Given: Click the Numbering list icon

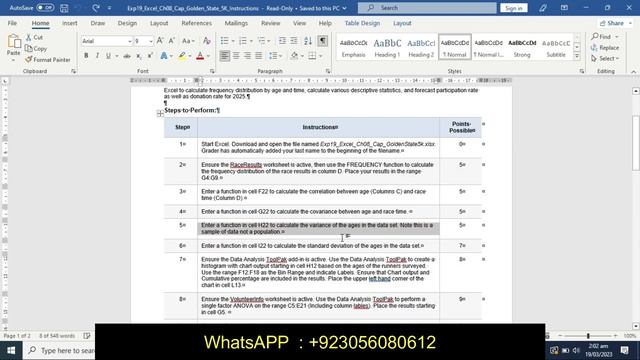Looking at the screenshot, I should pos(243,41).
